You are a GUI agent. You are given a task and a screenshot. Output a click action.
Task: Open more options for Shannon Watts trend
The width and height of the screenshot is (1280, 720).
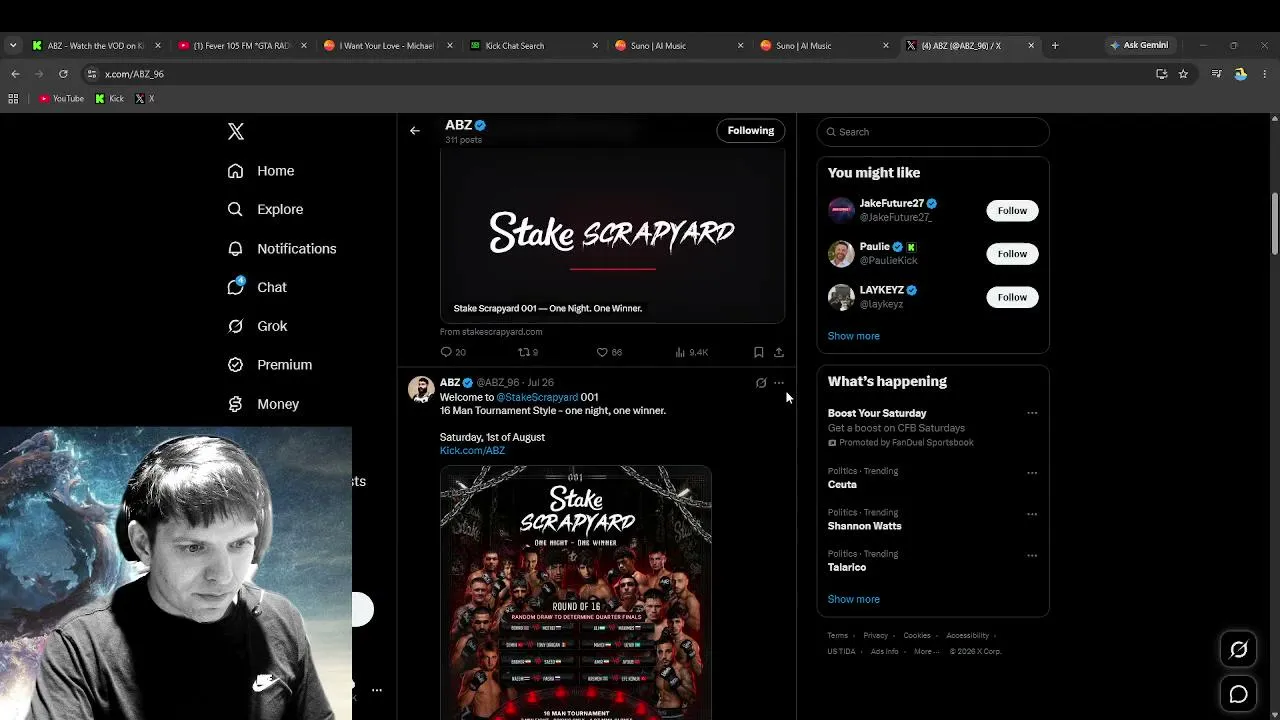click(x=1032, y=514)
